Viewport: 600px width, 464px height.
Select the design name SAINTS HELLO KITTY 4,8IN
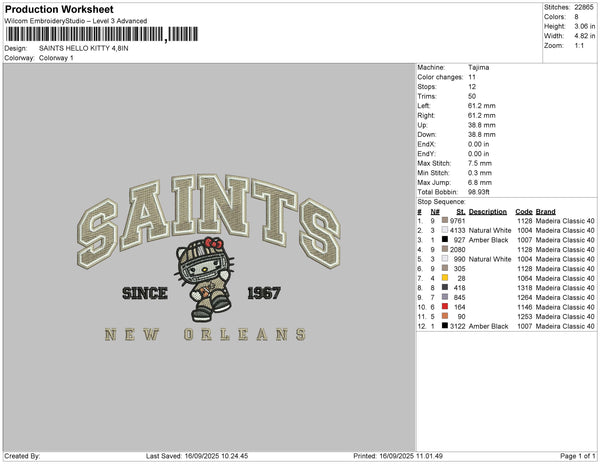click(84, 48)
